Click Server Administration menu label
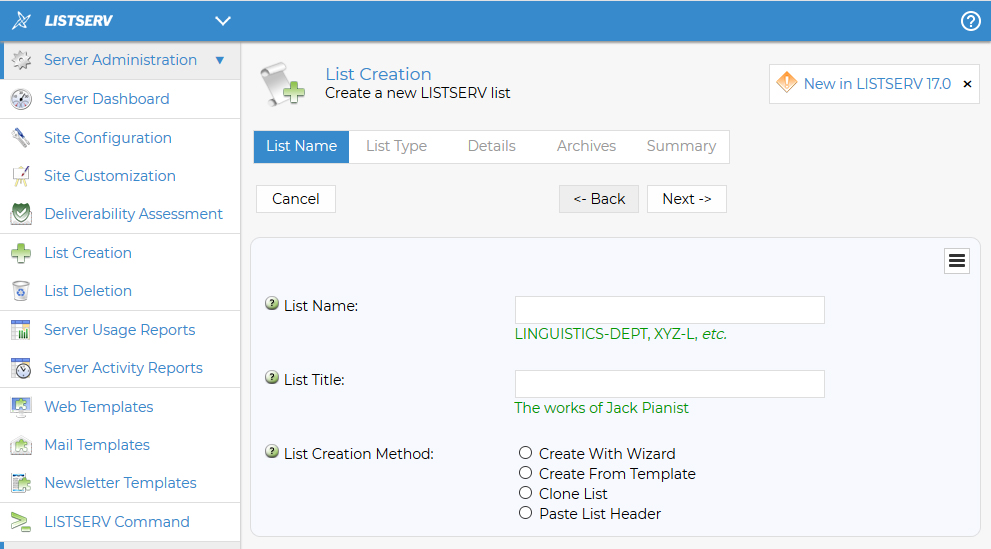 120,60
